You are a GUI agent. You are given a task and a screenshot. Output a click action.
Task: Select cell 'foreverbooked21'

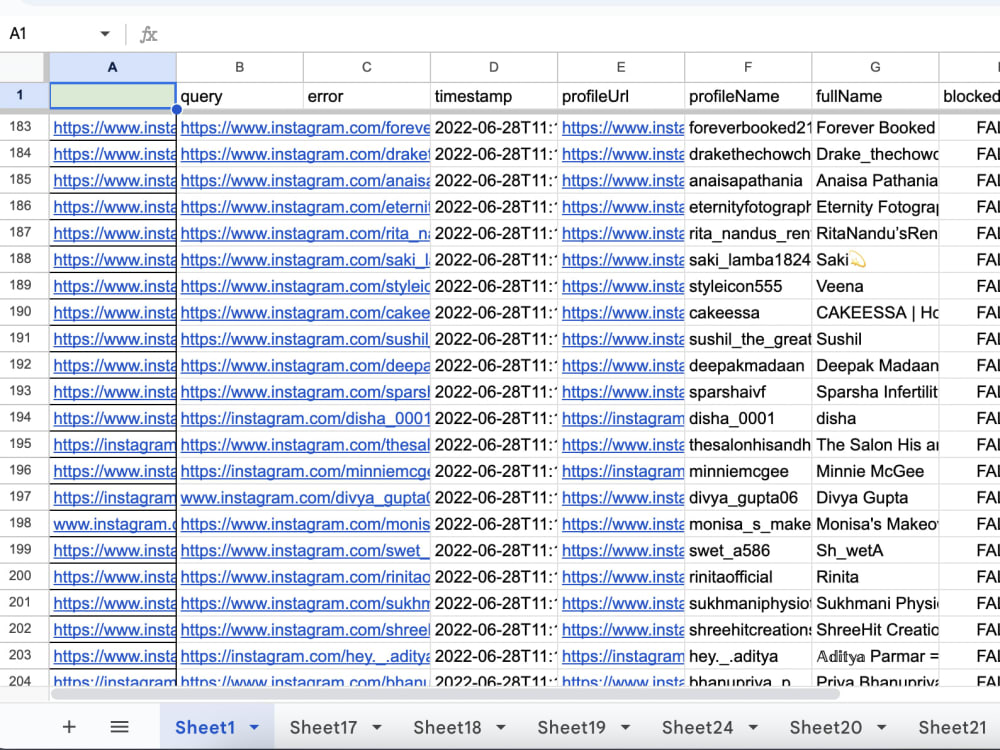coord(747,128)
